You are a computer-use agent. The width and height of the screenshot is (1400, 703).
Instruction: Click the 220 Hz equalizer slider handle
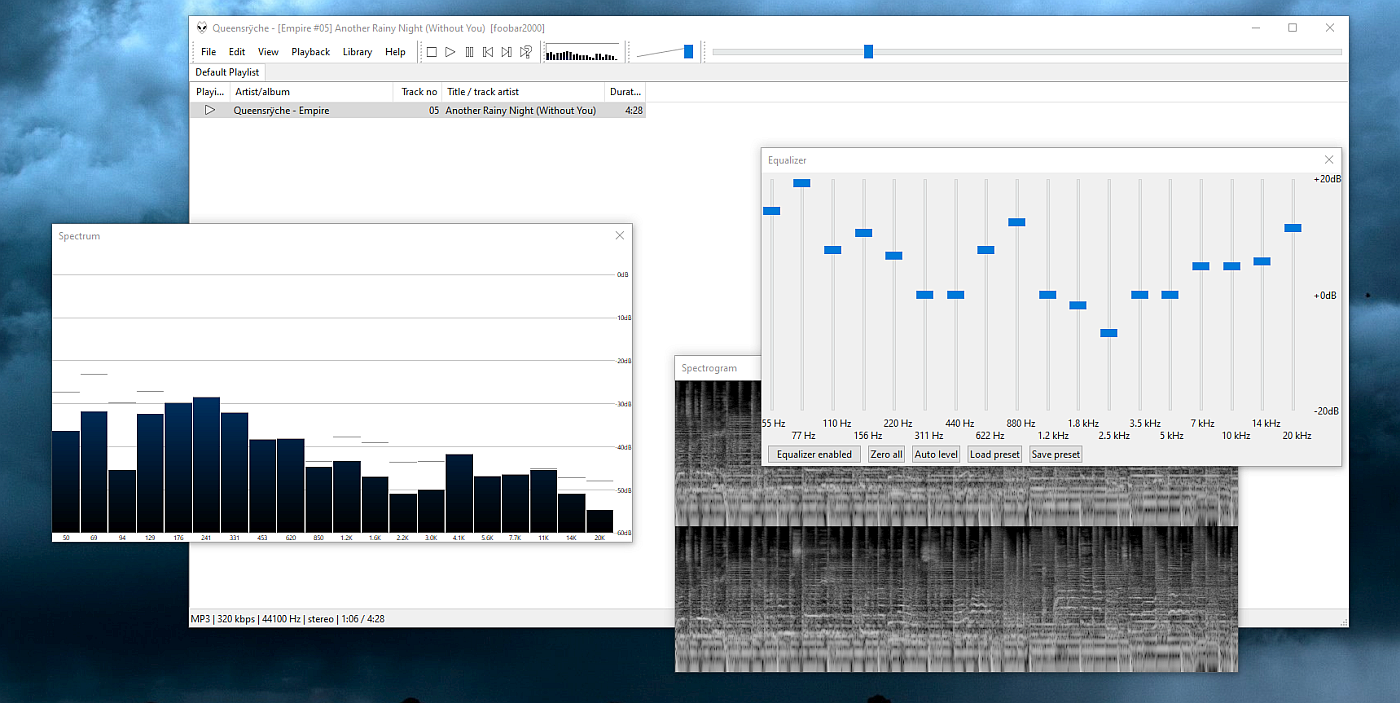click(894, 256)
